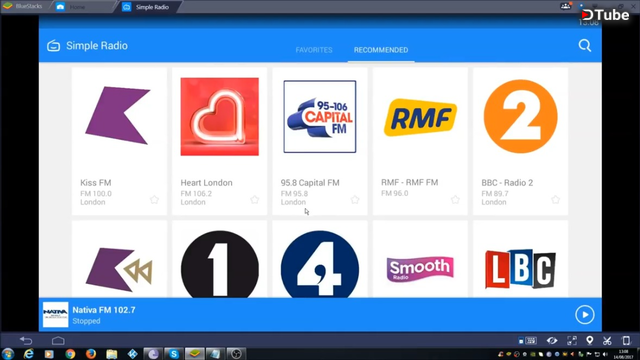Click the BlueStacks scissors screenshot icon

[607, 340]
